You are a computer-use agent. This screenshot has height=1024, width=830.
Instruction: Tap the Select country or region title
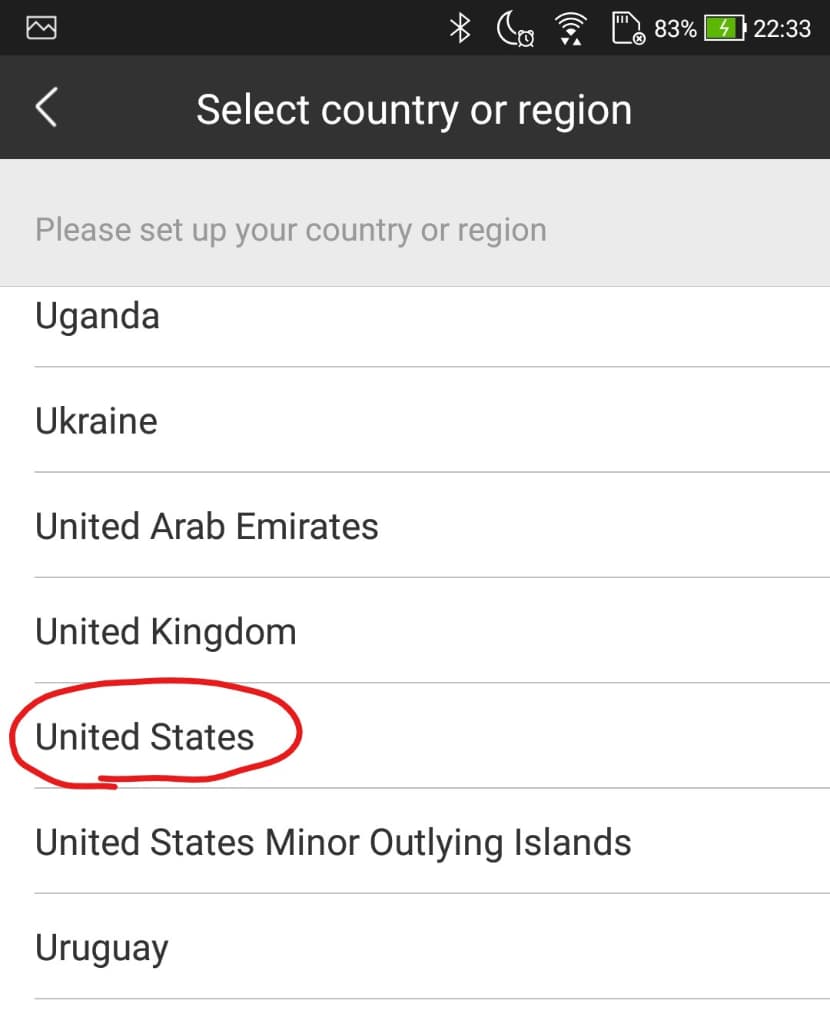click(x=414, y=109)
